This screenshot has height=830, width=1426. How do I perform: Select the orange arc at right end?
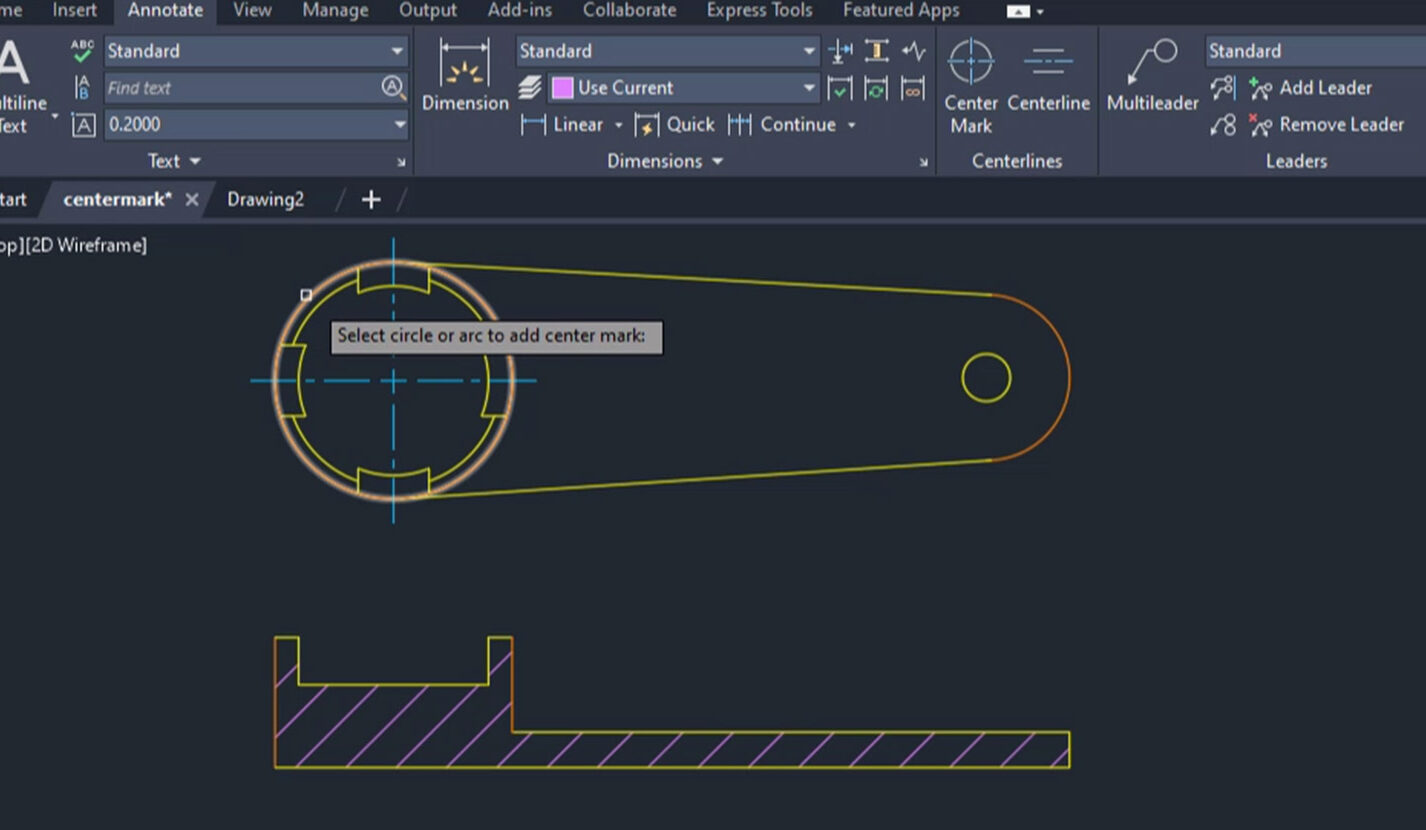point(1069,378)
